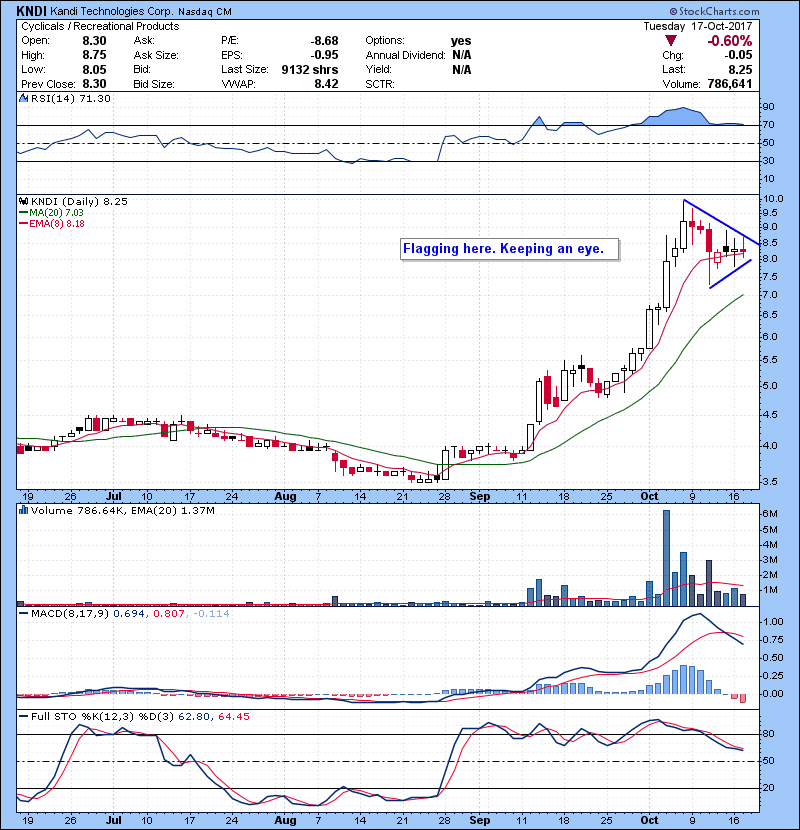Image resolution: width=800 pixels, height=830 pixels.
Task: Click the MACD(8,17,9) legend label
Action: (70, 614)
